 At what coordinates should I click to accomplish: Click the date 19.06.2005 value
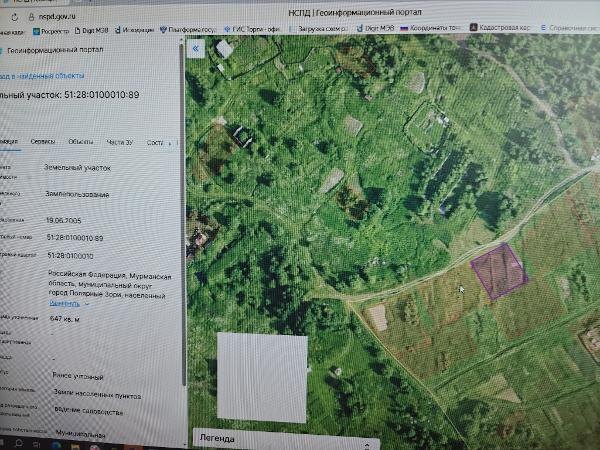pyautogui.click(x=64, y=220)
